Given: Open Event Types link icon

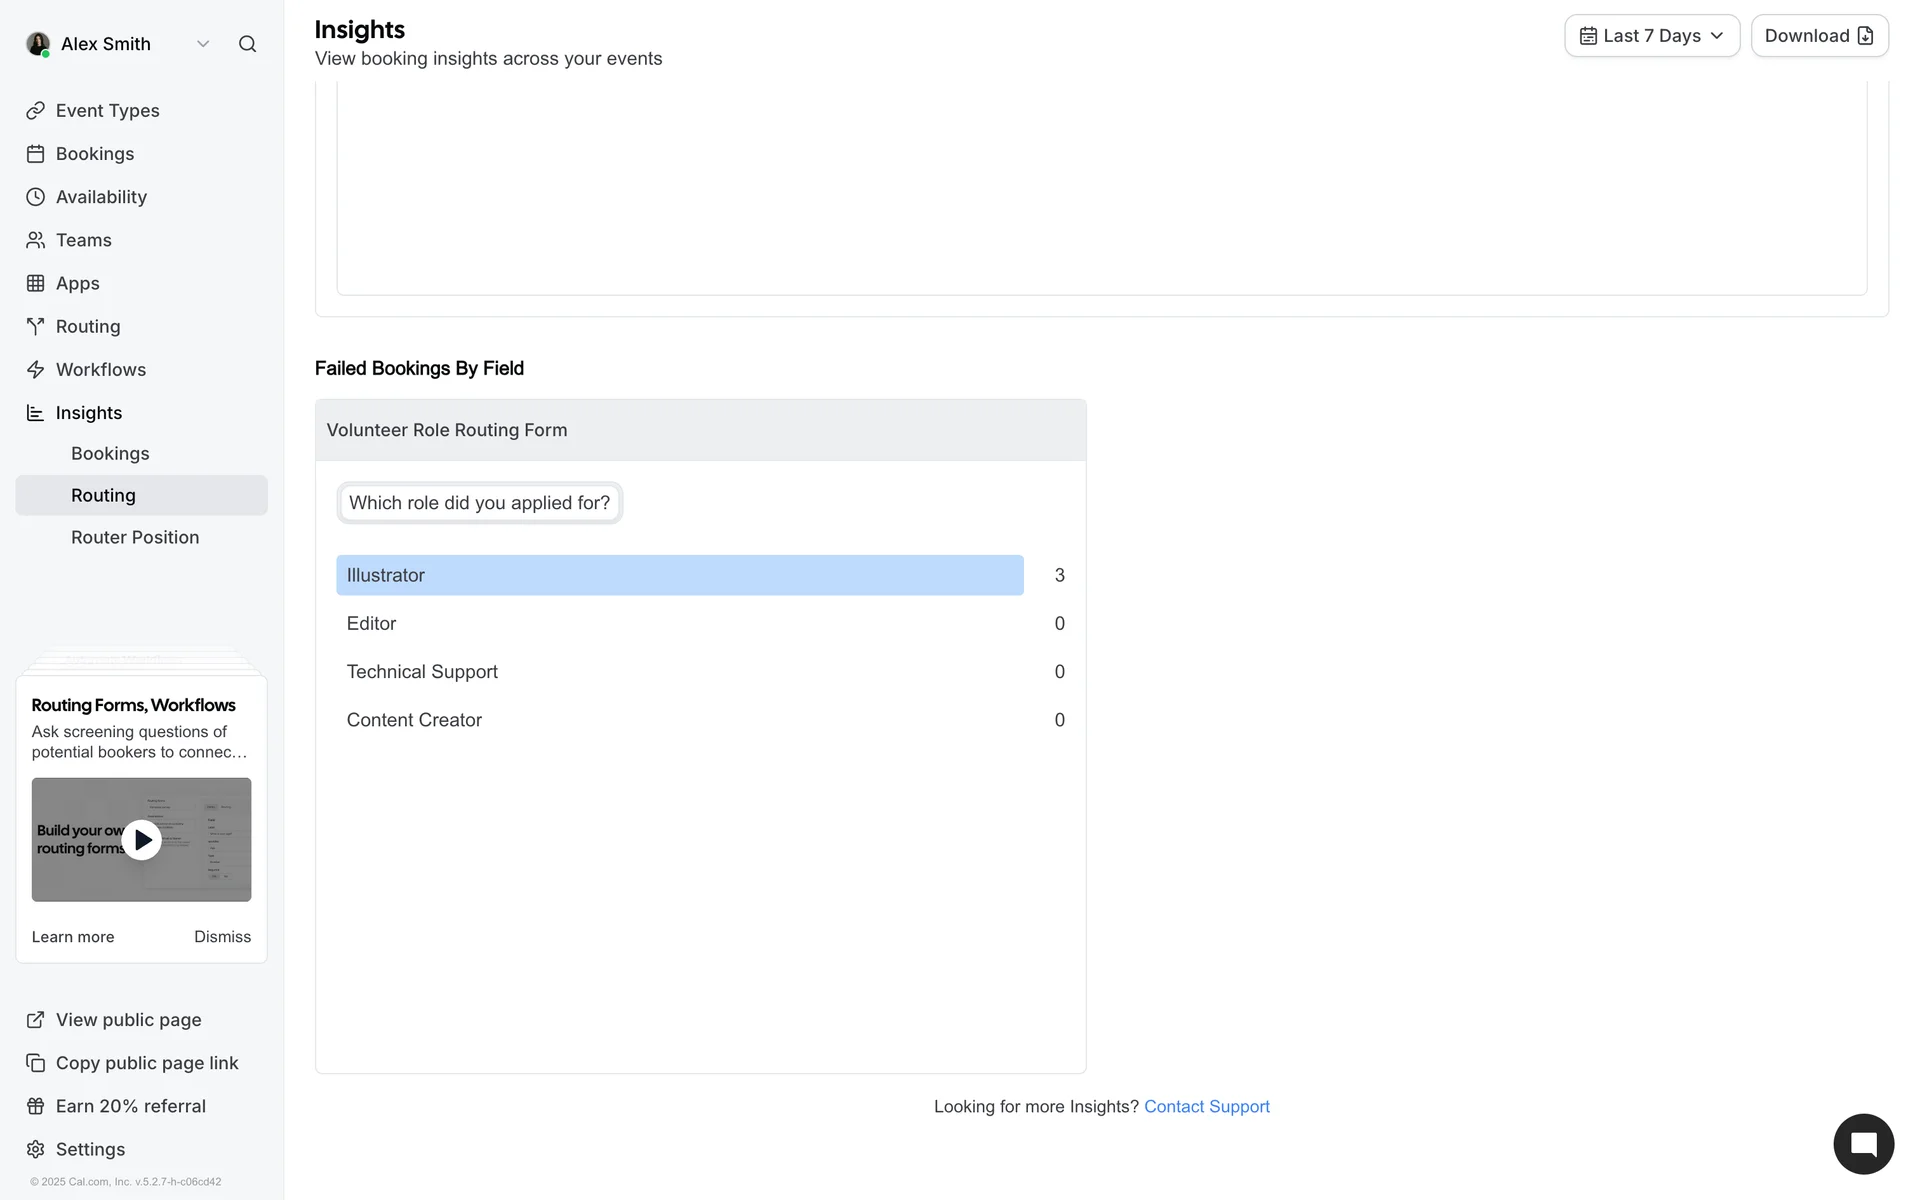Looking at the screenshot, I should [x=36, y=111].
